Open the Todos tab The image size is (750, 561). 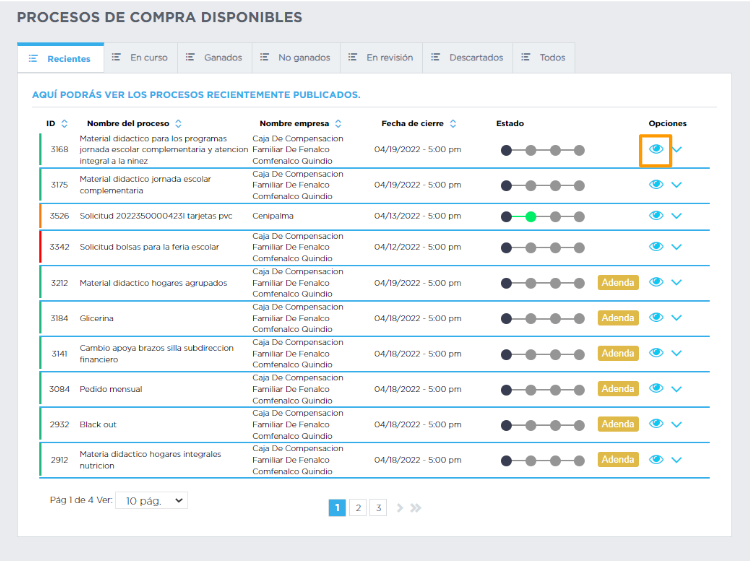[x=543, y=57]
